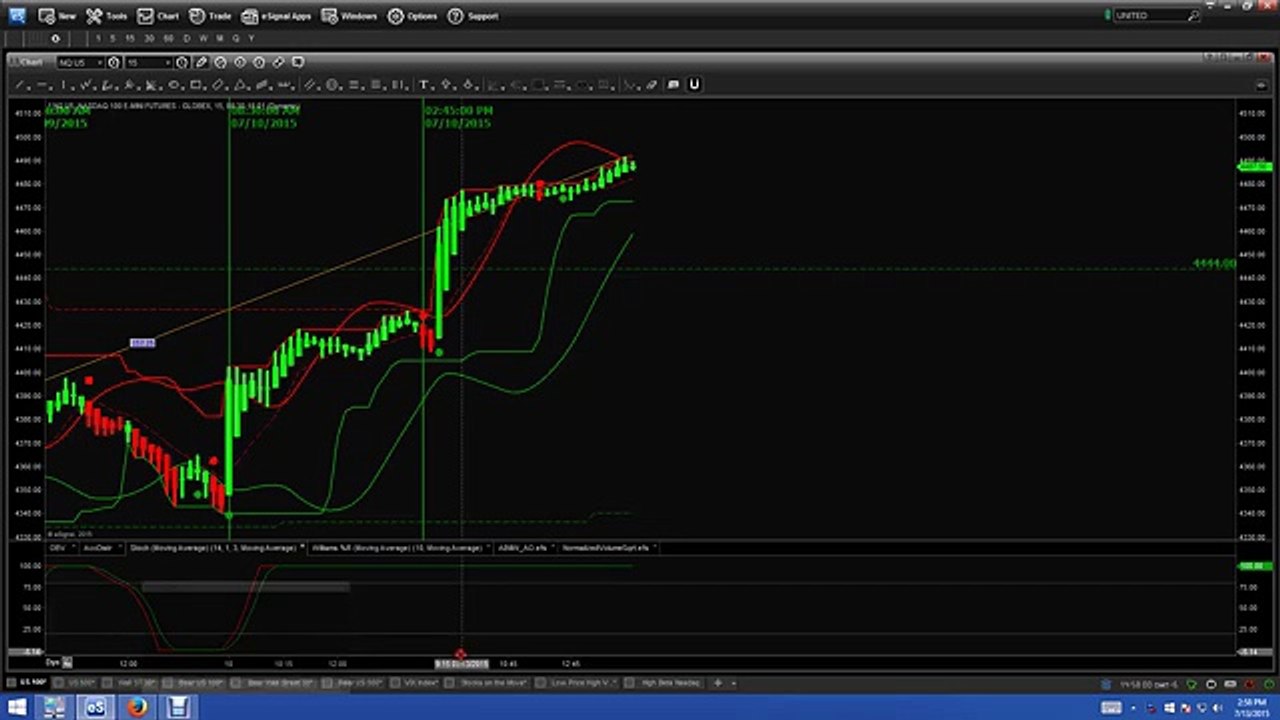Select the 60 minute interval button
The image size is (1280, 720).
(x=168, y=38)
